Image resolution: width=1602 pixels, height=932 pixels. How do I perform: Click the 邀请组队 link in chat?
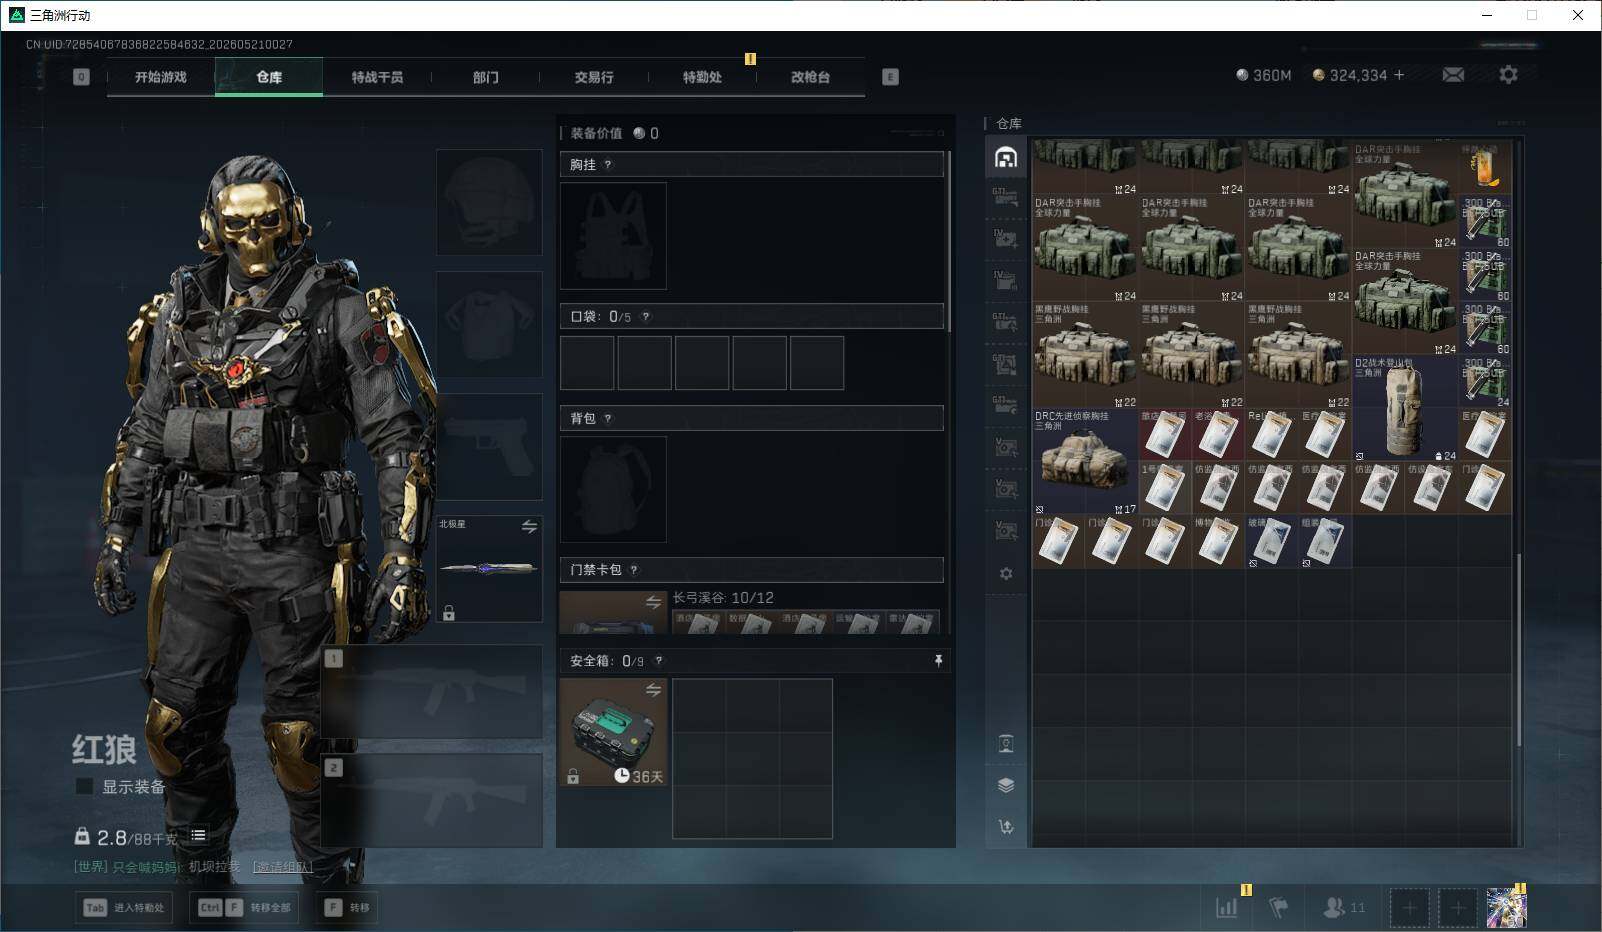pos(283,867)
